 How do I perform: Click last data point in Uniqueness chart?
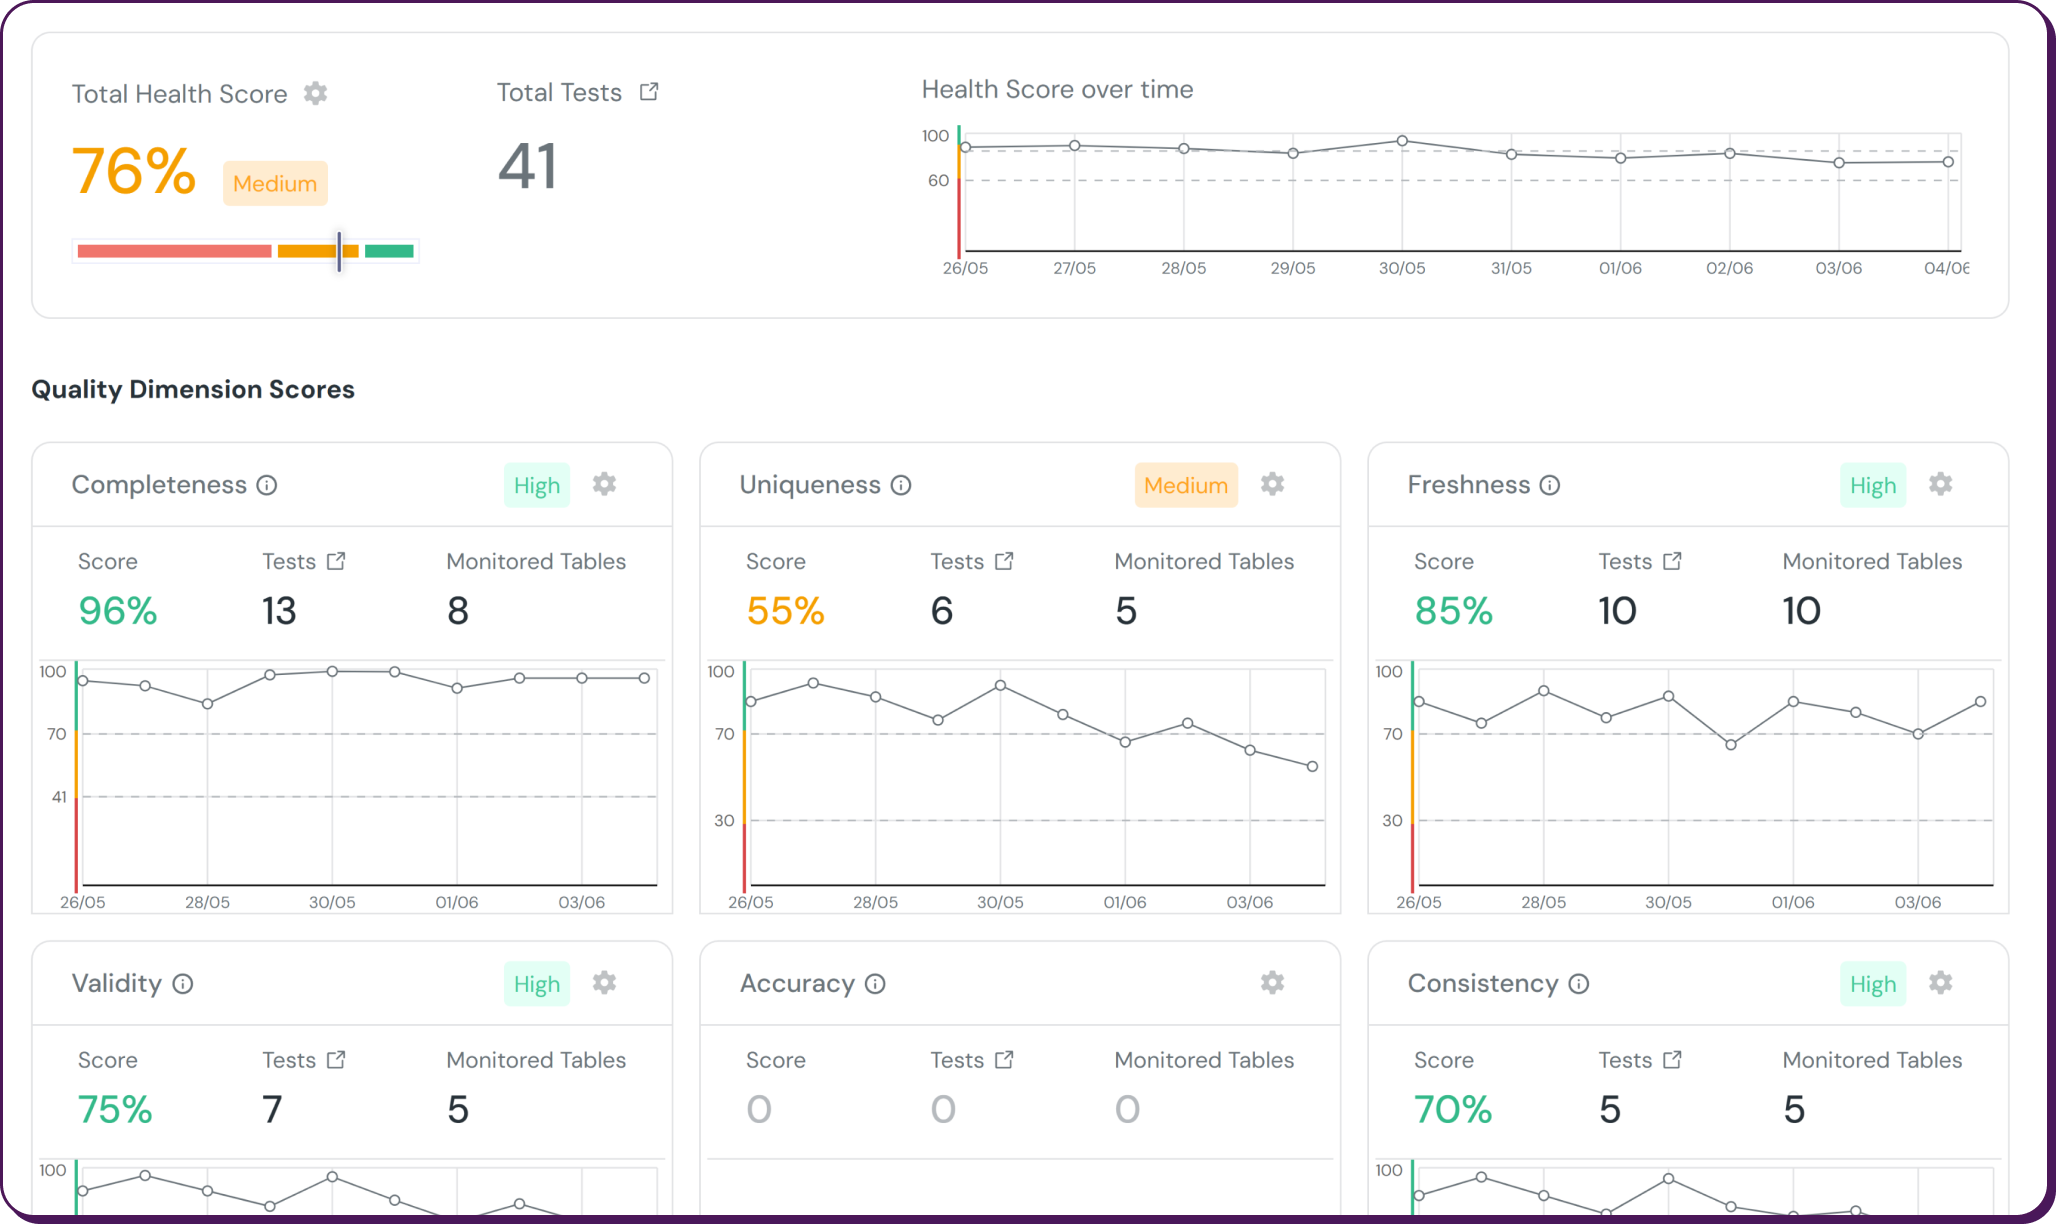1312,767
